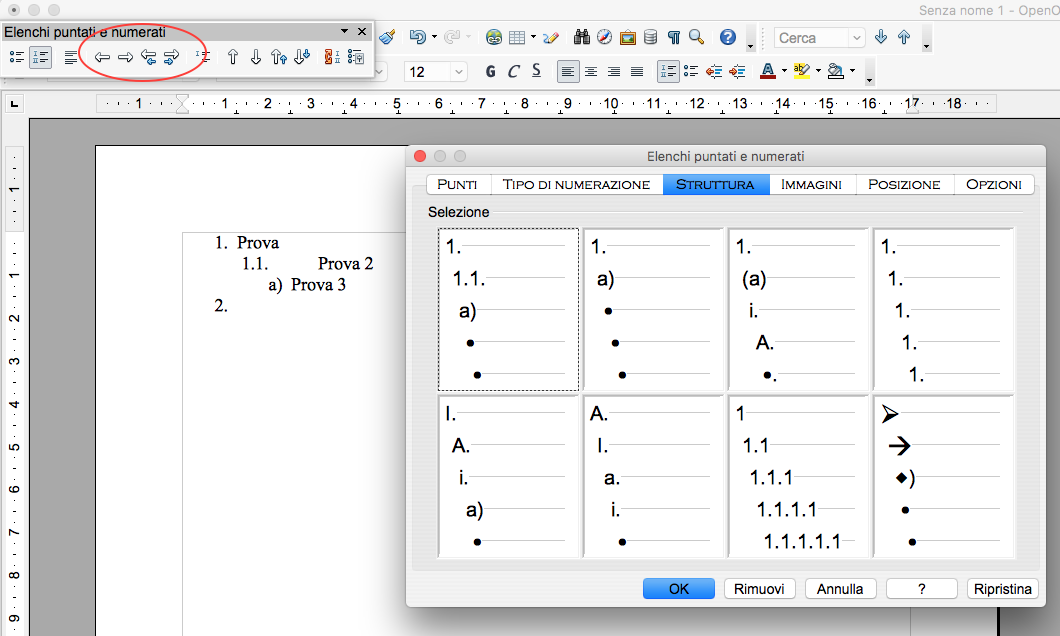1060x636 pixels.
Task: Demote one level with subpoints icon
Action: tap(172, 57)
